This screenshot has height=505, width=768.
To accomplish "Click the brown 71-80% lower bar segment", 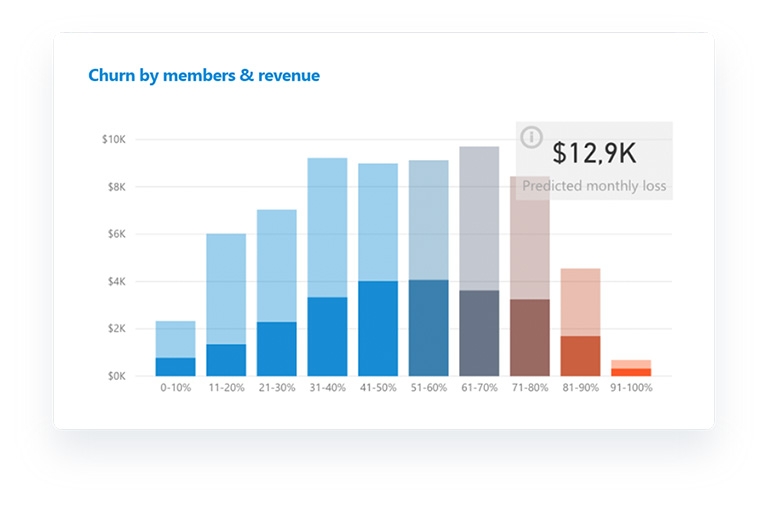I will (x=530, y=338).
